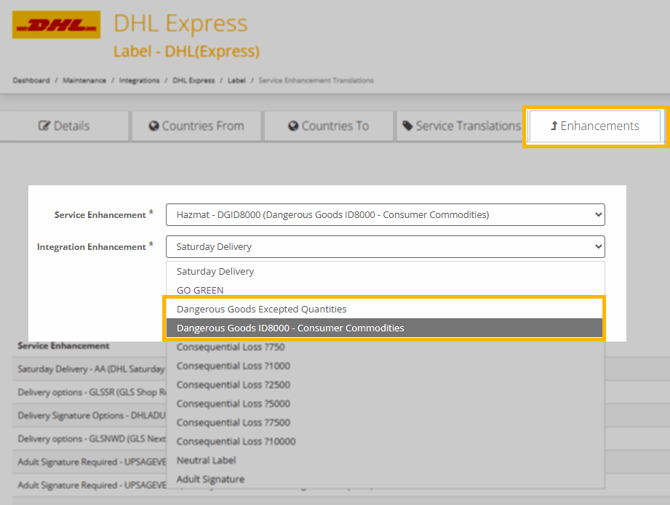Choose Consequential Loss ?750 option
670x505 pixels.
[x=385, y=347]
